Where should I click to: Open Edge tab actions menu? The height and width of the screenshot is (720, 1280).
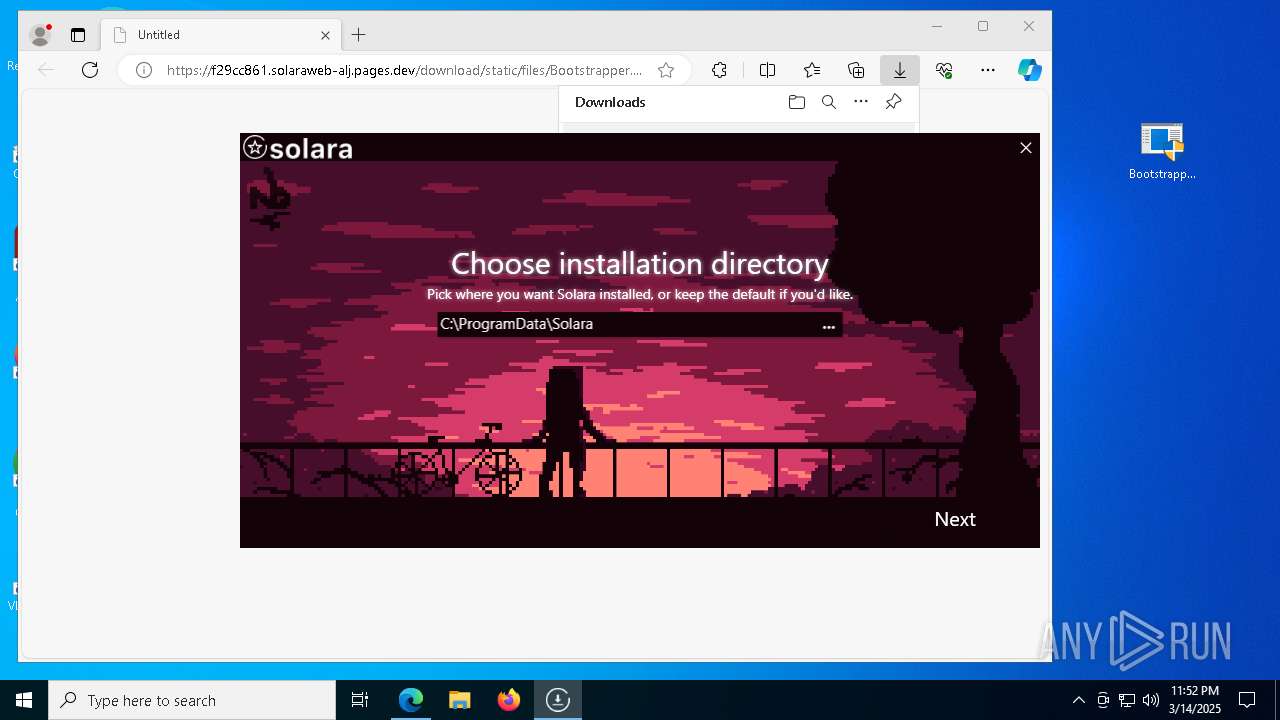point(78,35)
